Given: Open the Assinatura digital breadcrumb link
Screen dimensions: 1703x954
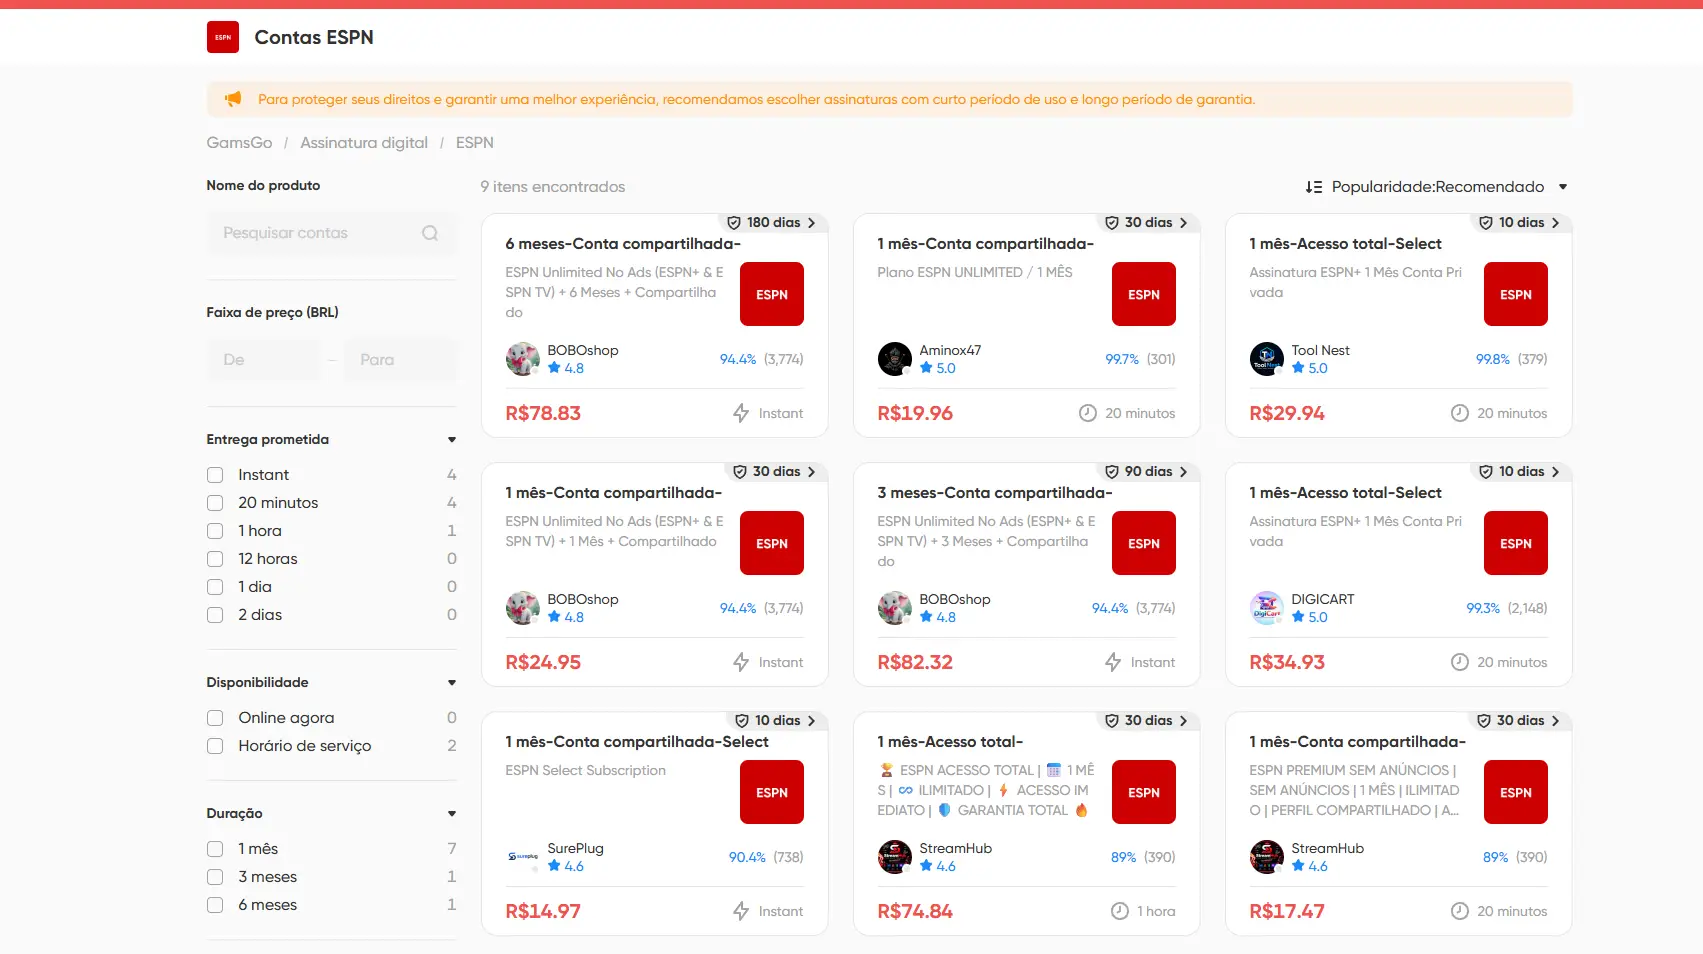Looking at the screenshot, I should pos(364,143).
